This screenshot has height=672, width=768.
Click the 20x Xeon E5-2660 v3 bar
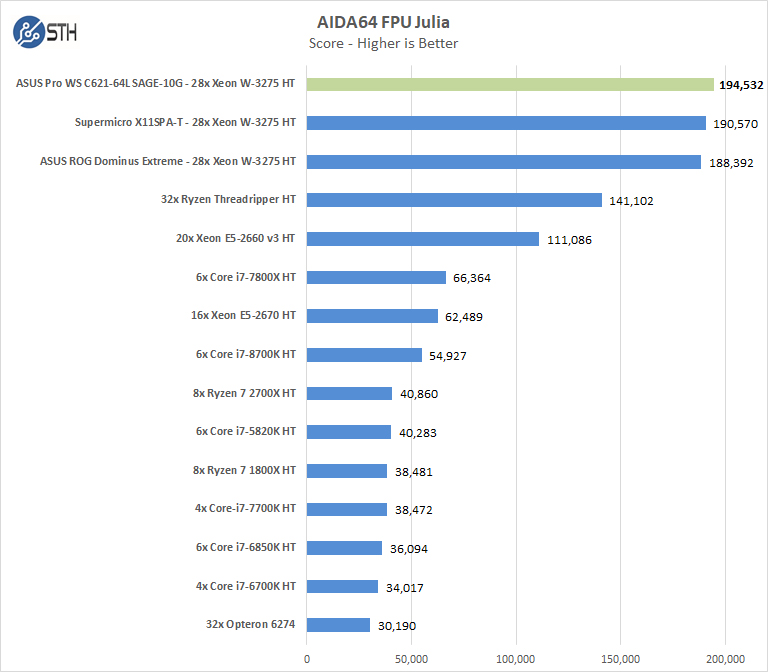(423, 239)
